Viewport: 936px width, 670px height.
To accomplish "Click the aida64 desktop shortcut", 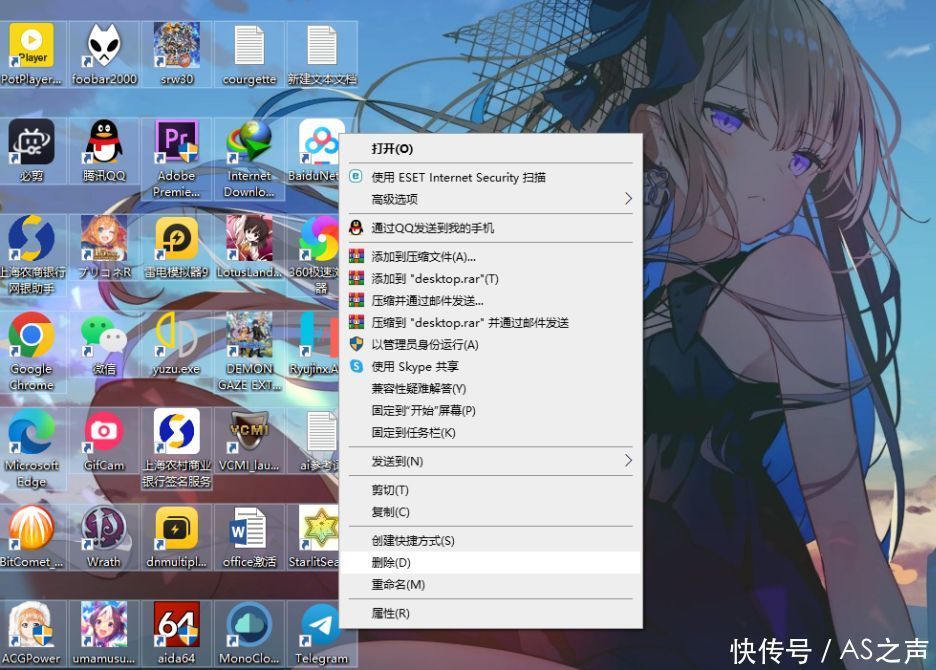I will (x=177, y=634).
